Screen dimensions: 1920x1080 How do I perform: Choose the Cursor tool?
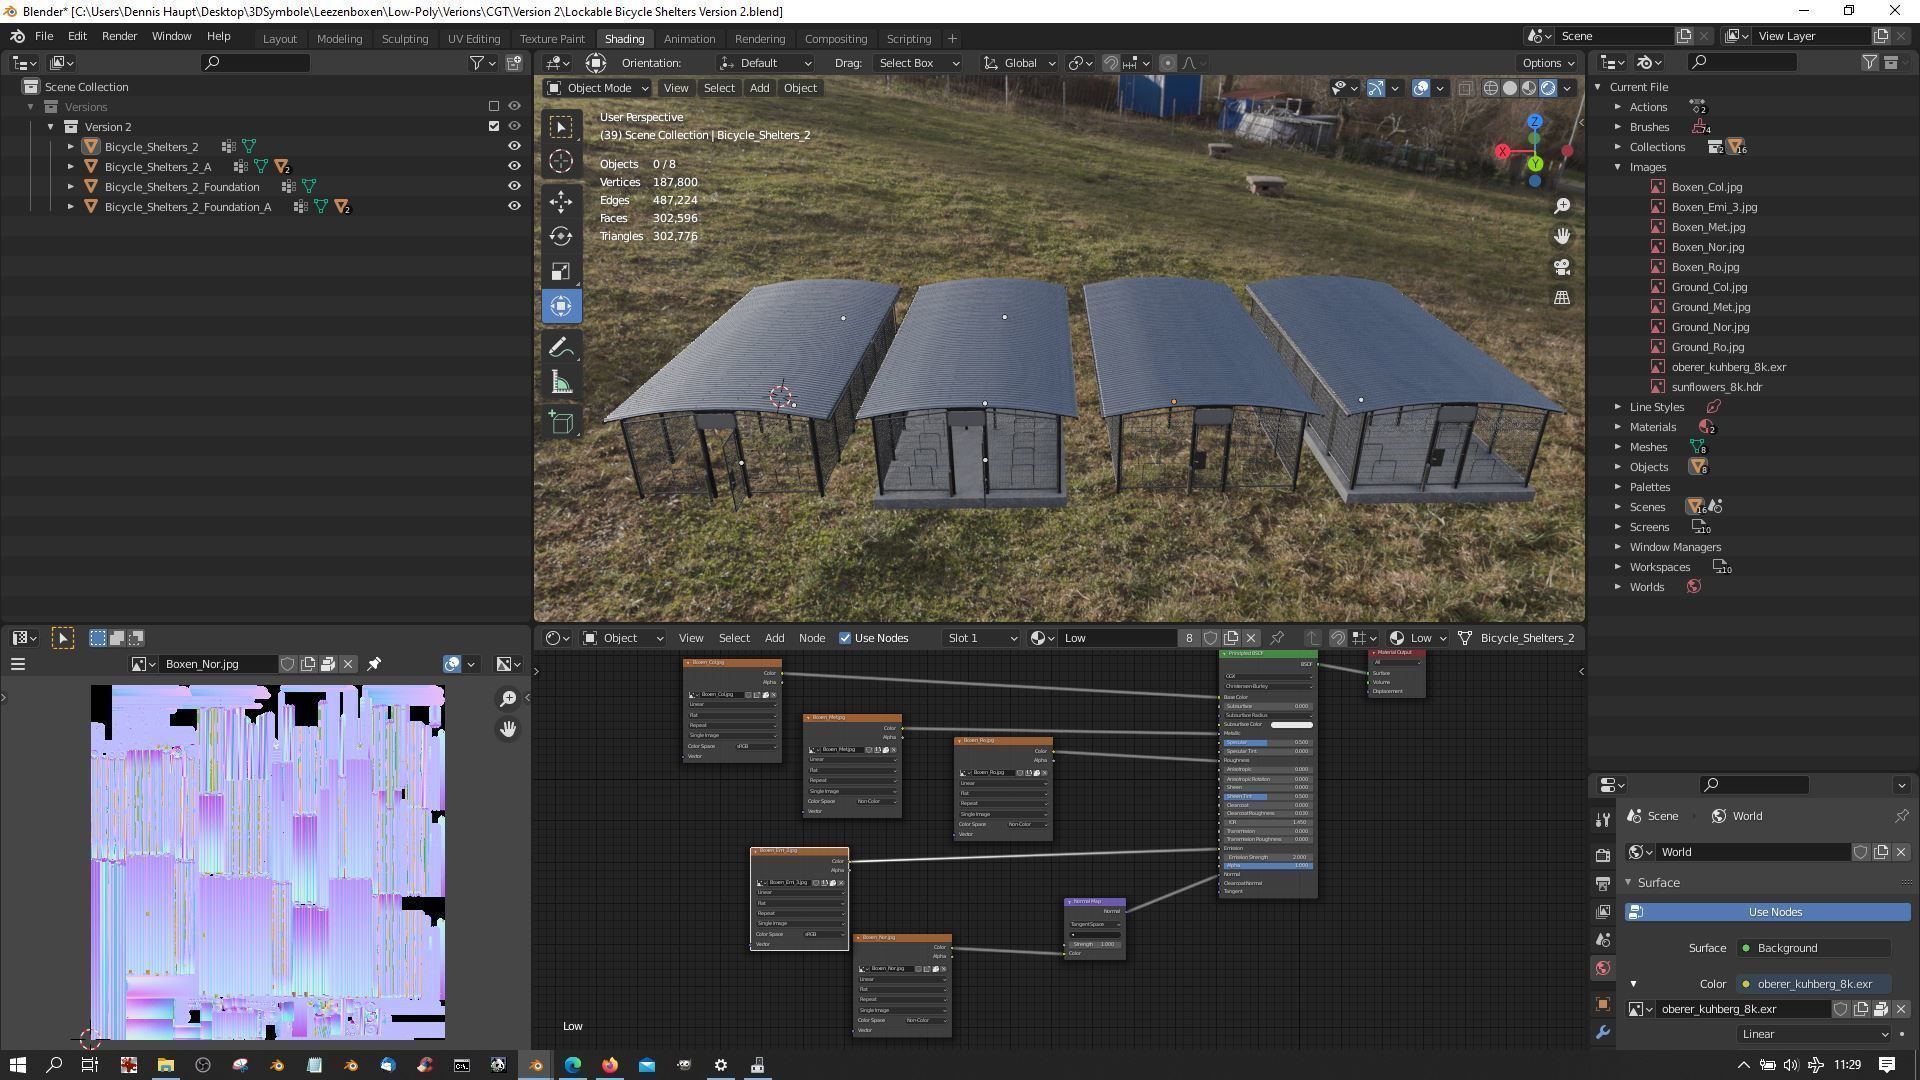point(561,161)
